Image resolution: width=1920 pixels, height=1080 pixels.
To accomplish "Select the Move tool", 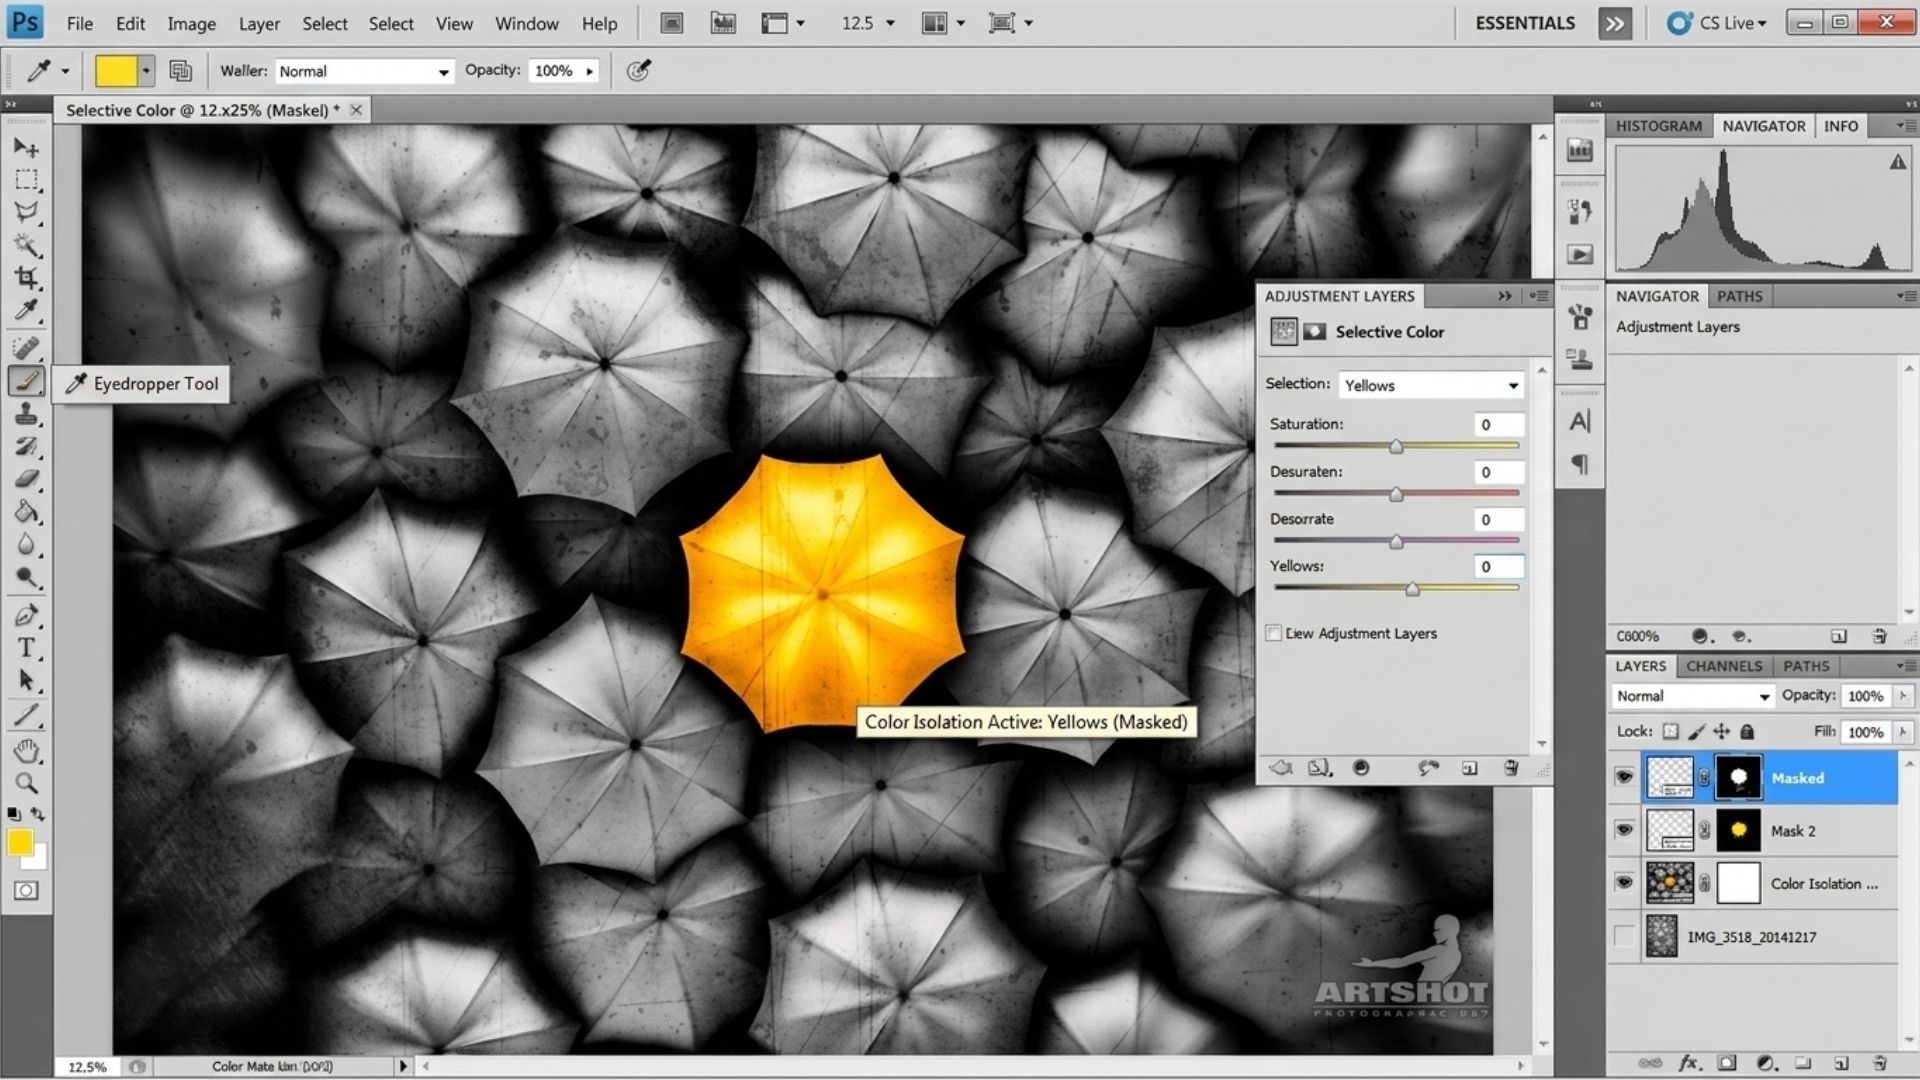I will [26, 148].
